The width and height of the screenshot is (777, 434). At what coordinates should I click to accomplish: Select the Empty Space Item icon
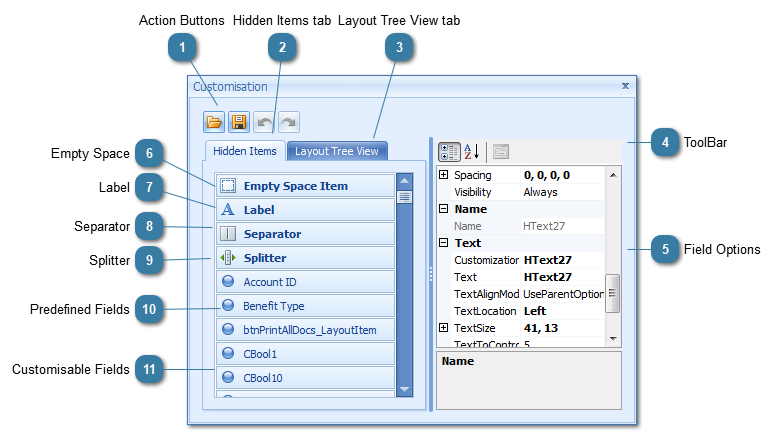(x=228, y=186)
